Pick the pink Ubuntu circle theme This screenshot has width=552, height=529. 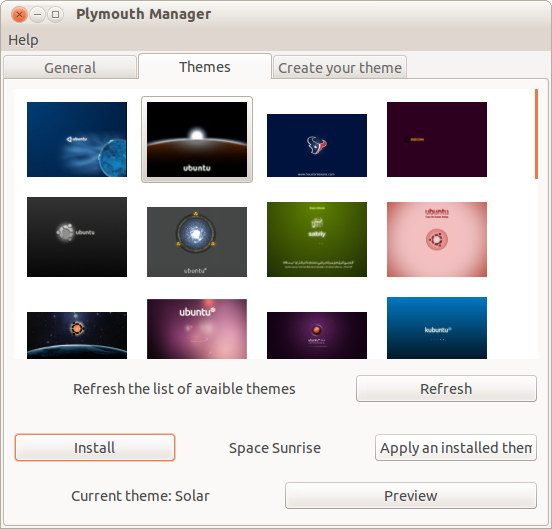437,239
